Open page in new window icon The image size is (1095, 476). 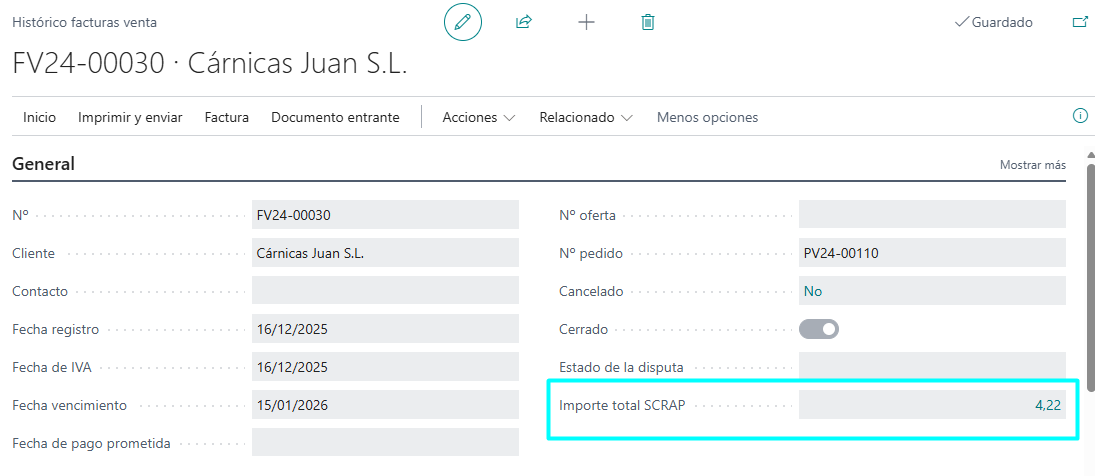click(1080, 22)
